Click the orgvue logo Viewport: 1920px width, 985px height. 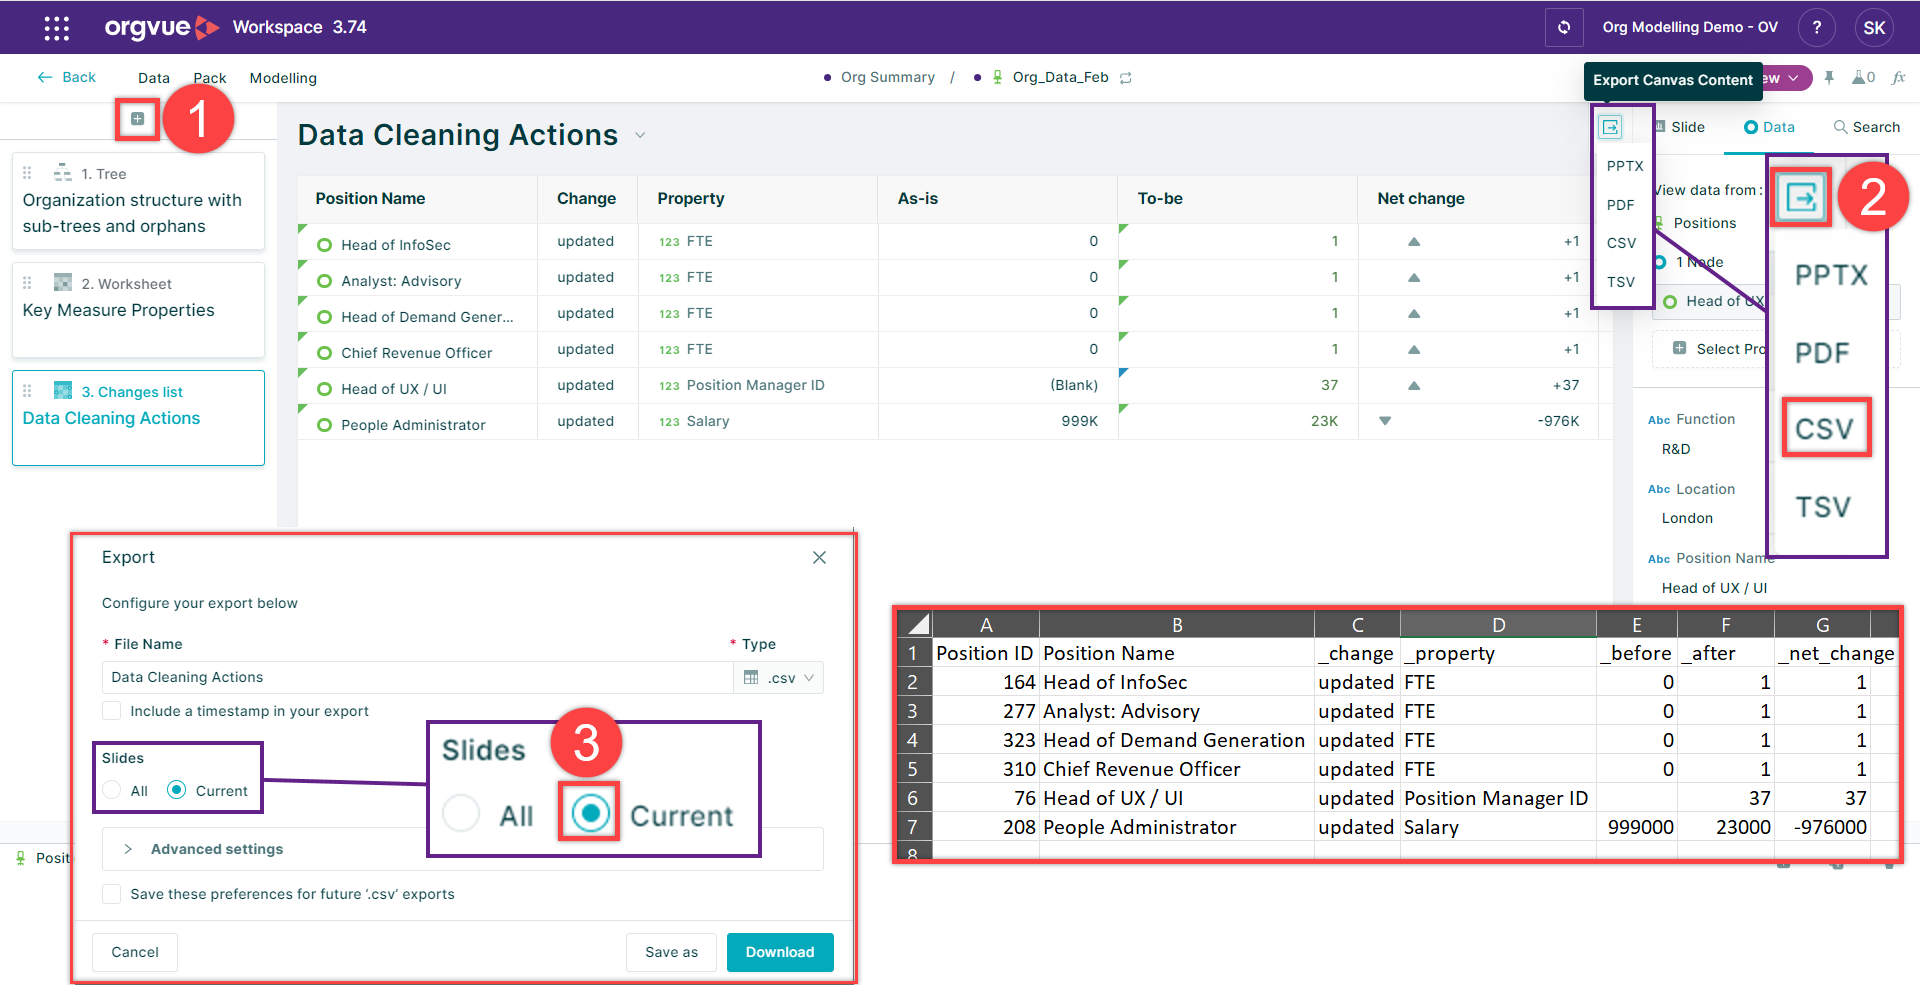pyautogui.click(x=161, y=27)
